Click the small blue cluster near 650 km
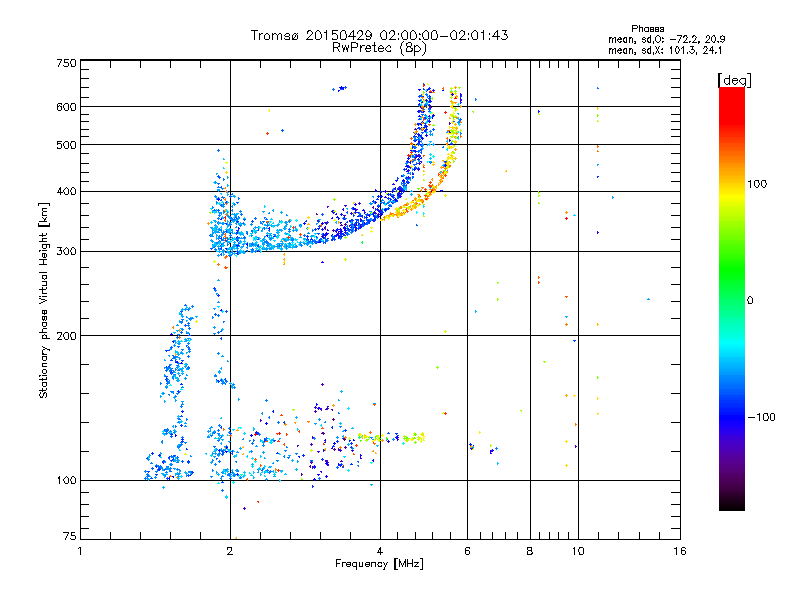Image resolution: width=800 pixels, height=600 pixels. [x=340, y=88]
